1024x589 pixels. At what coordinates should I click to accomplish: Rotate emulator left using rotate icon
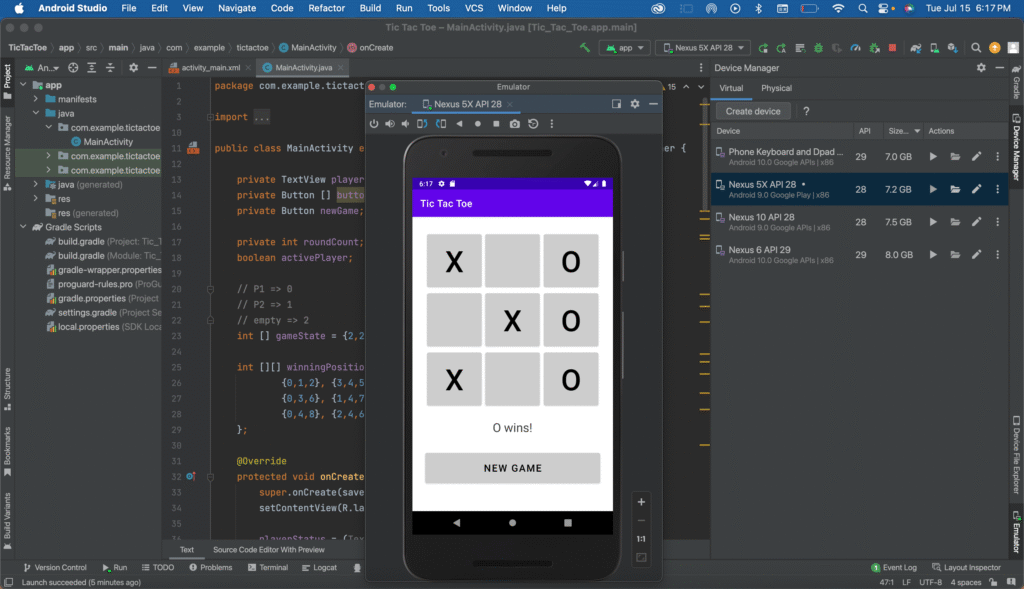421,124
